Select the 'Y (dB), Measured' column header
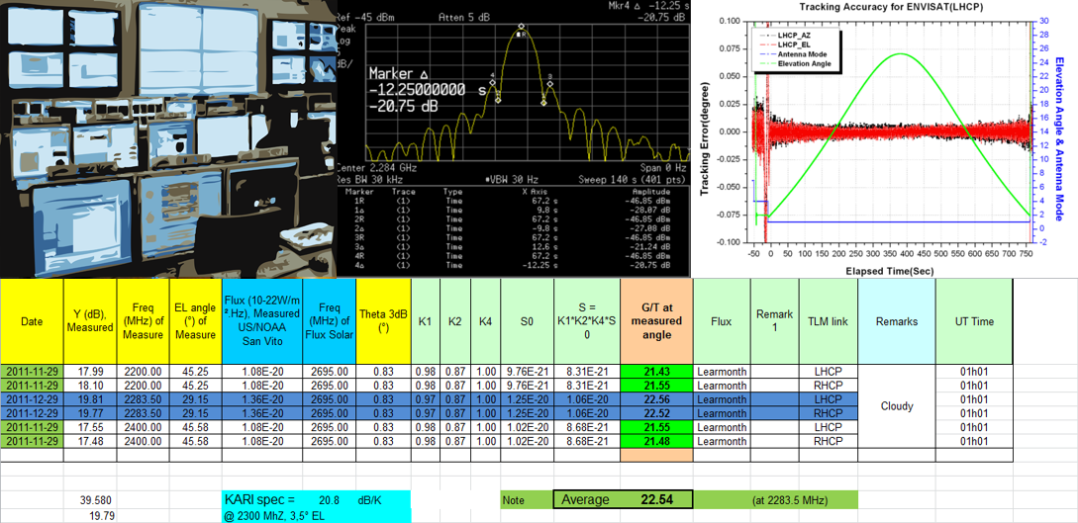The image size is (1078, 523). 90,321
